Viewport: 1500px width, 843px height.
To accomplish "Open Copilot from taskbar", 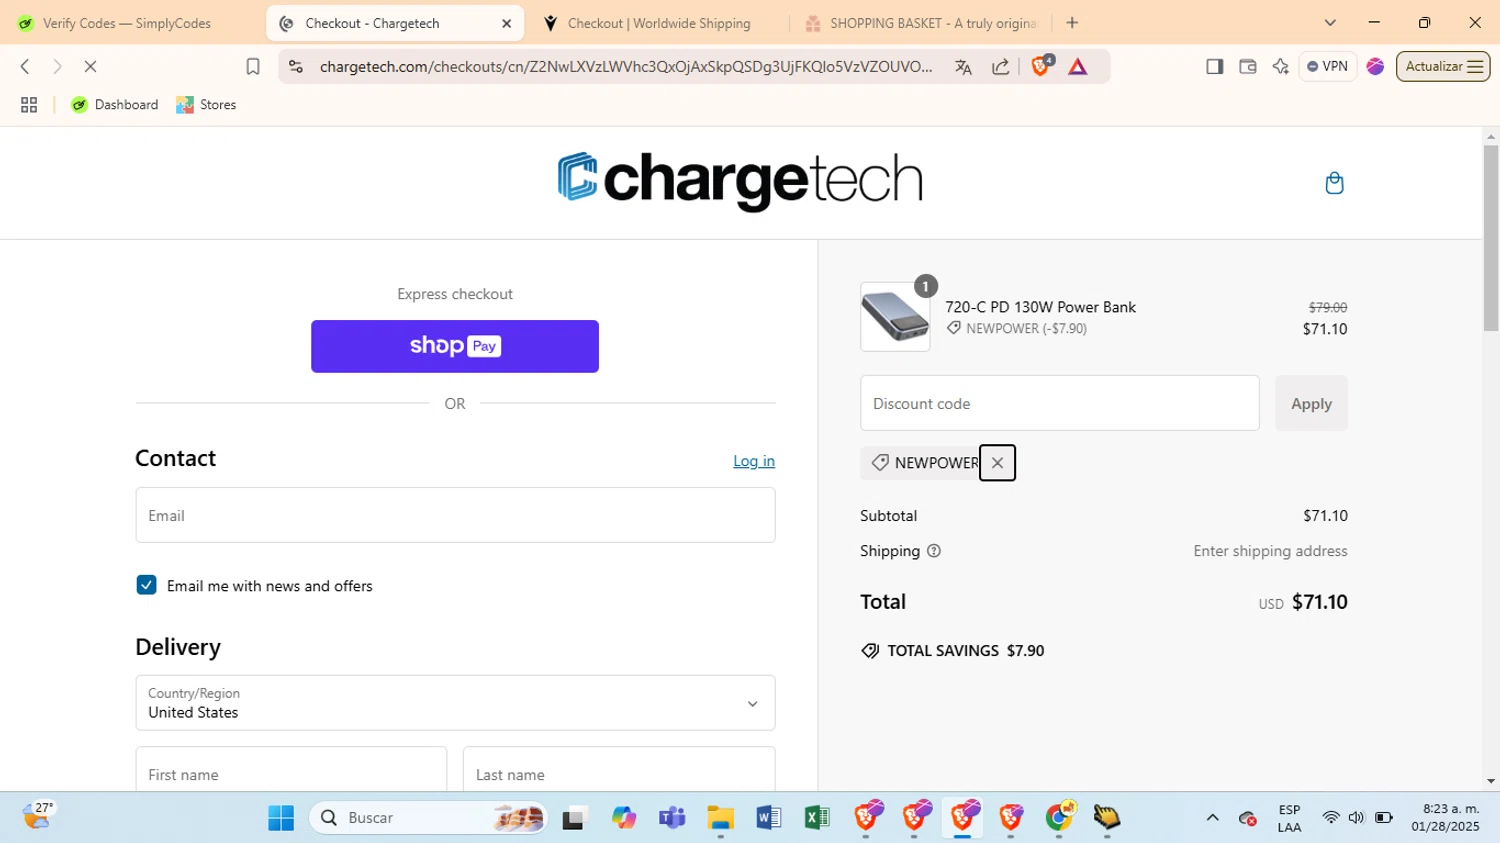I will click(x=624, y=818).
